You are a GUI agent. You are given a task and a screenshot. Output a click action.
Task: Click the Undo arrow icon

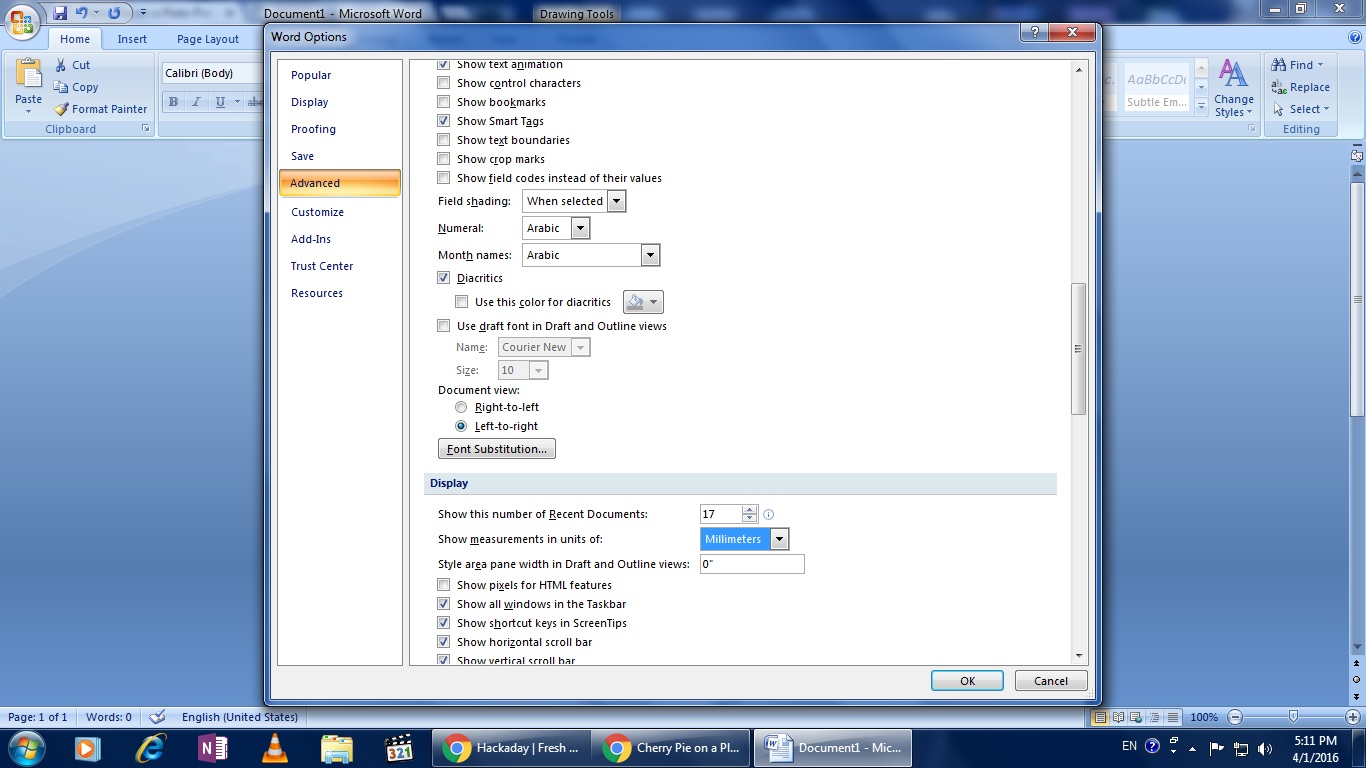[82, 13]
